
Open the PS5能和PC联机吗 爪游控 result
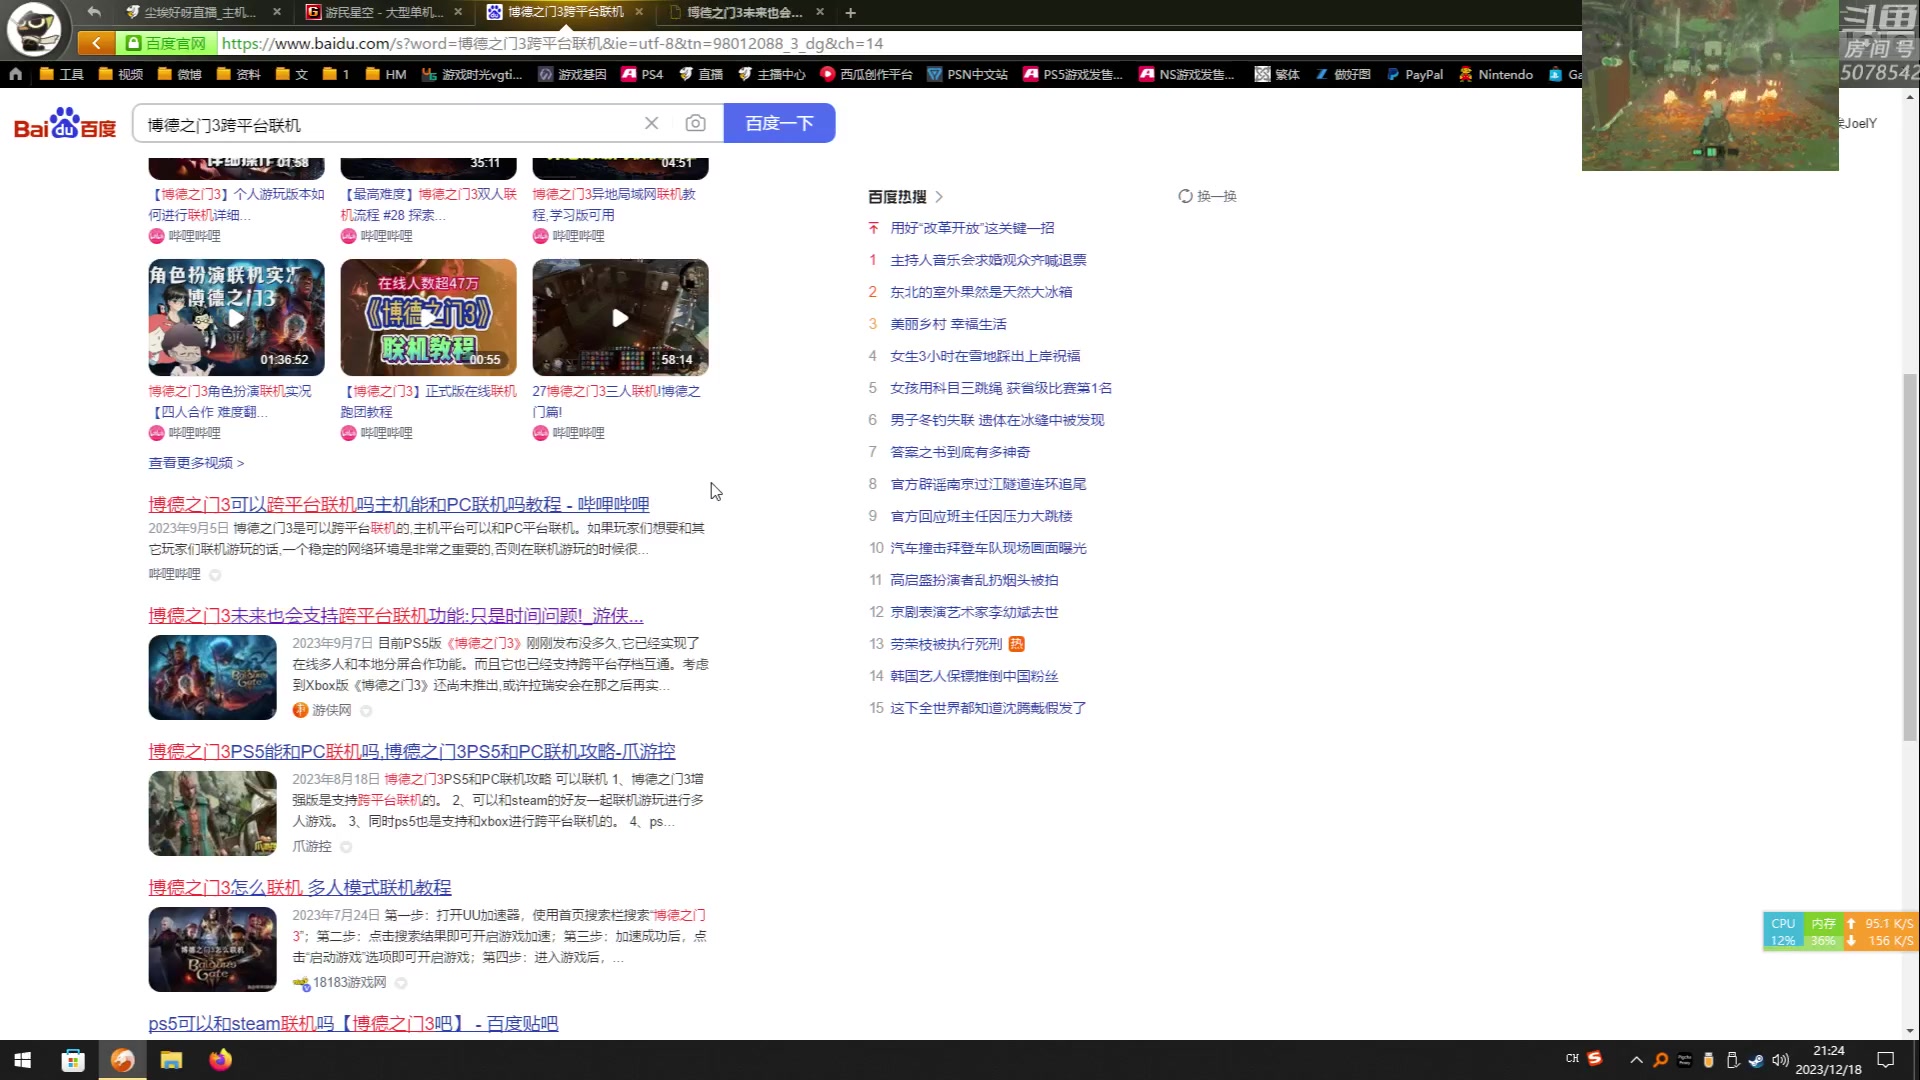coord(412,751)
